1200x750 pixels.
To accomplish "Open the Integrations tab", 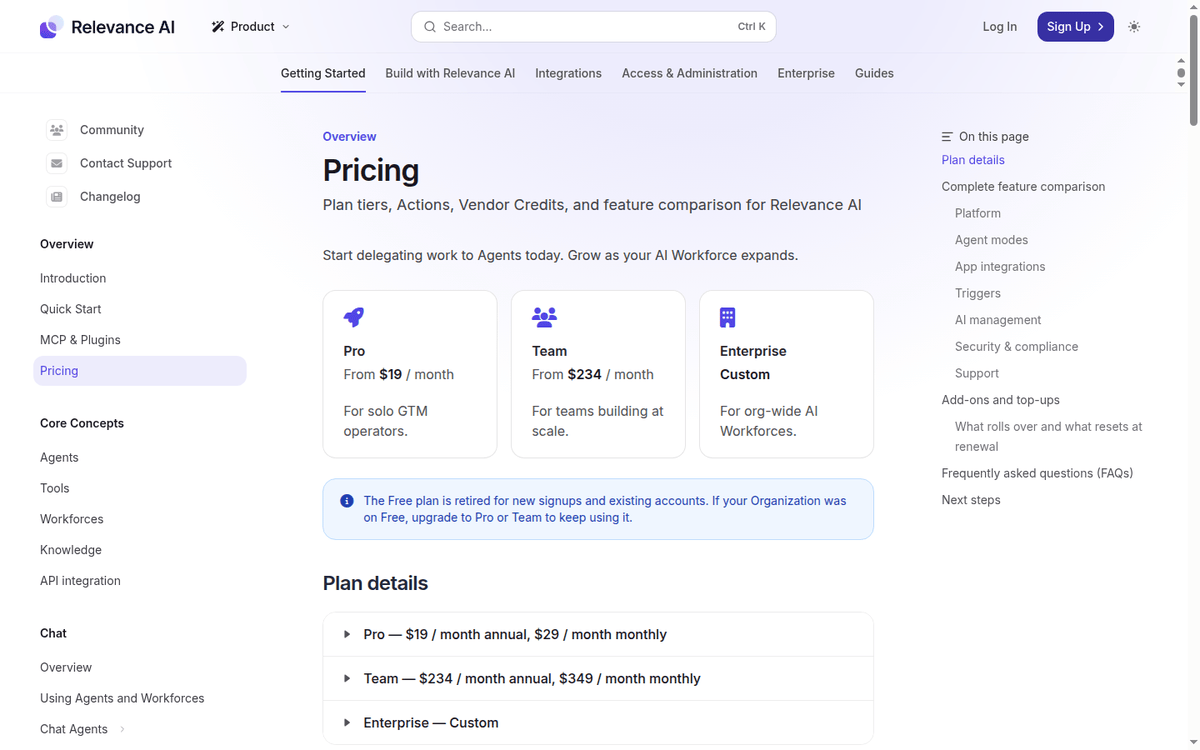I will [568, 73].
